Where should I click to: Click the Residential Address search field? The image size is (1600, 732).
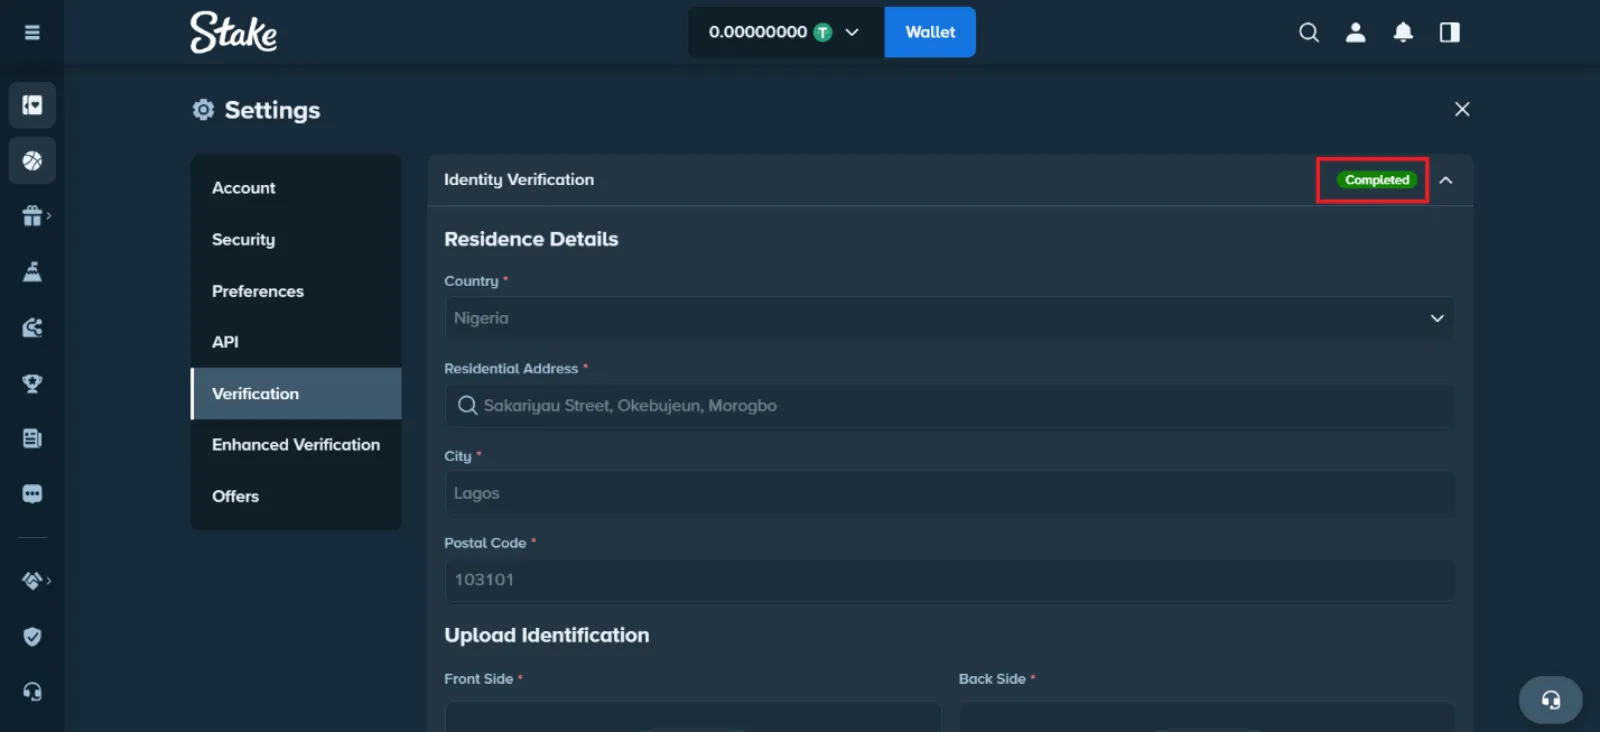pyautogui.click(x=949, y=405)
